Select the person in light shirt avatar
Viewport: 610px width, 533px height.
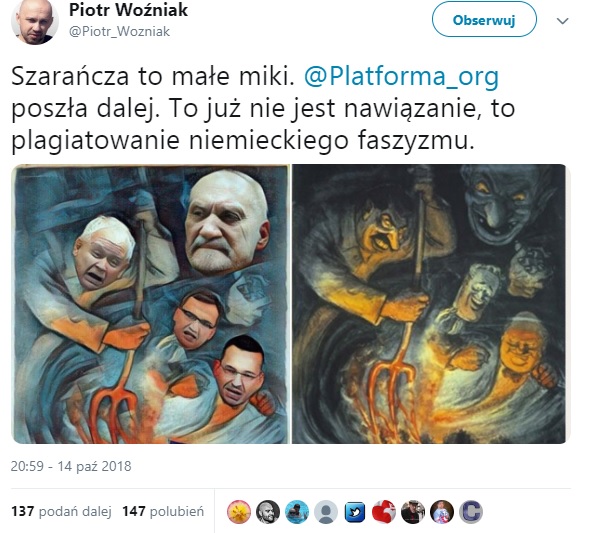pos(442,512)
